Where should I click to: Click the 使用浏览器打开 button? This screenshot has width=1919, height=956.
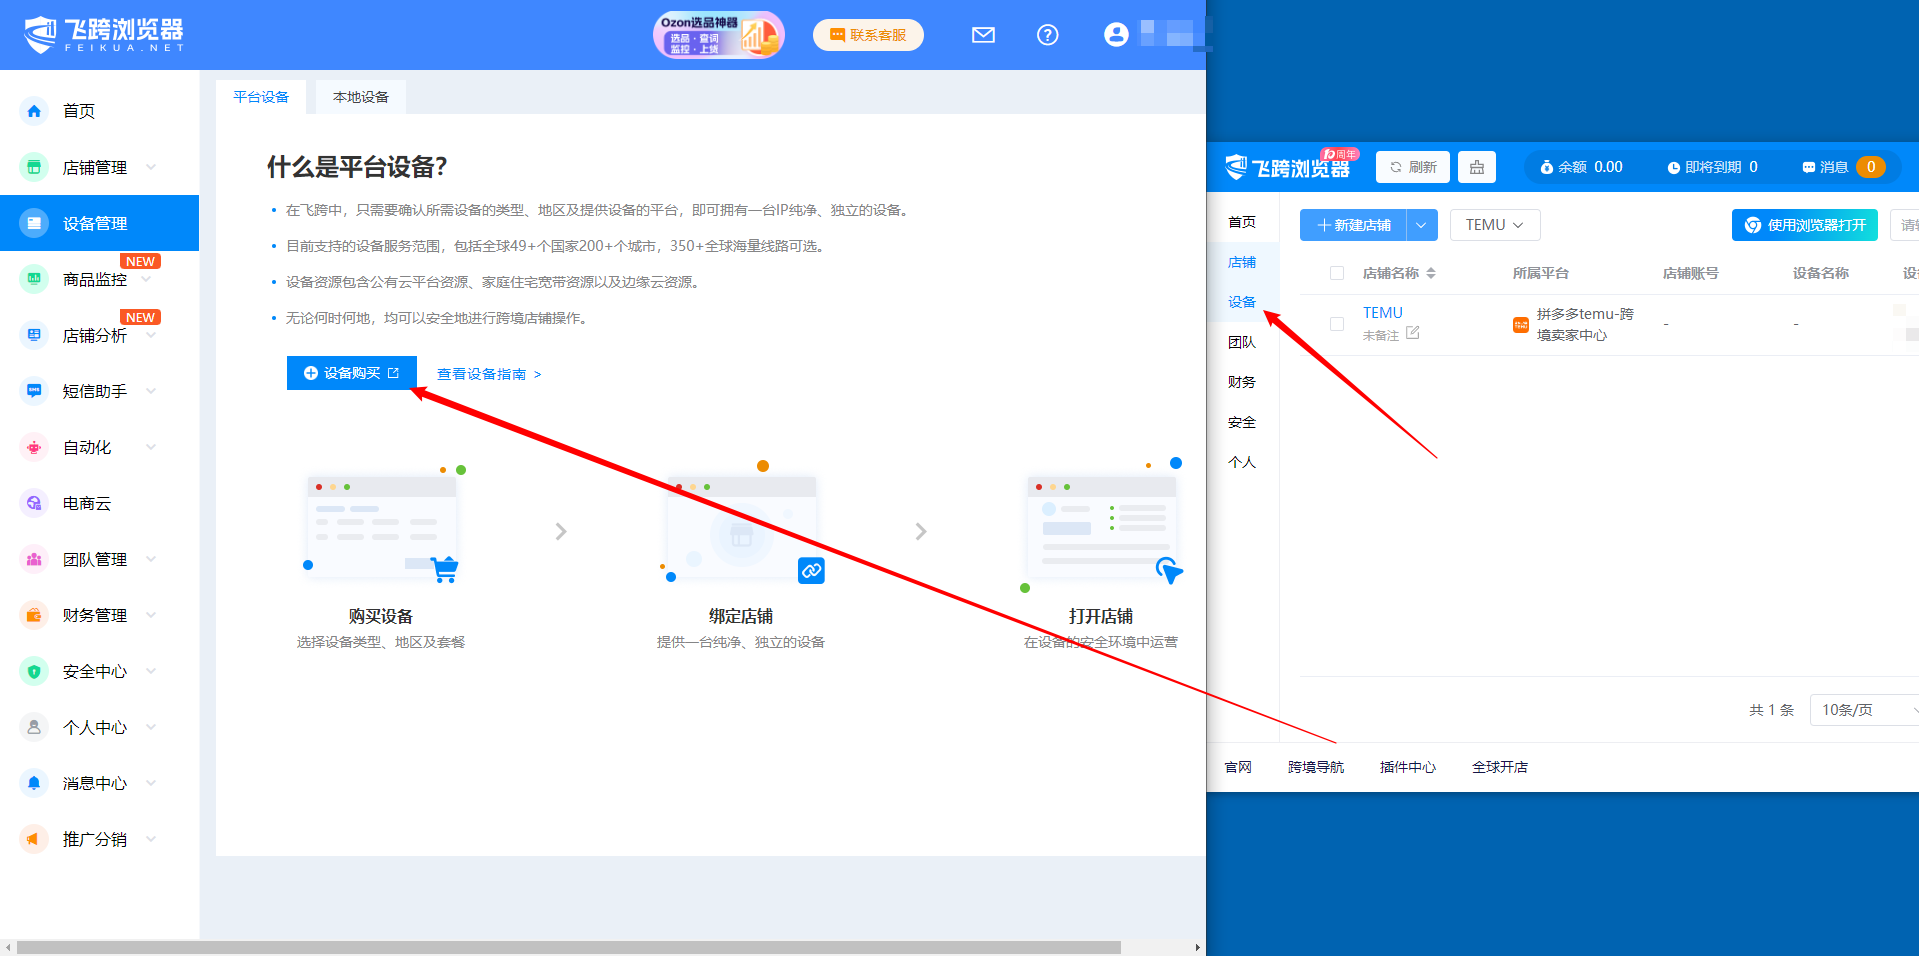click(1804, 225)
